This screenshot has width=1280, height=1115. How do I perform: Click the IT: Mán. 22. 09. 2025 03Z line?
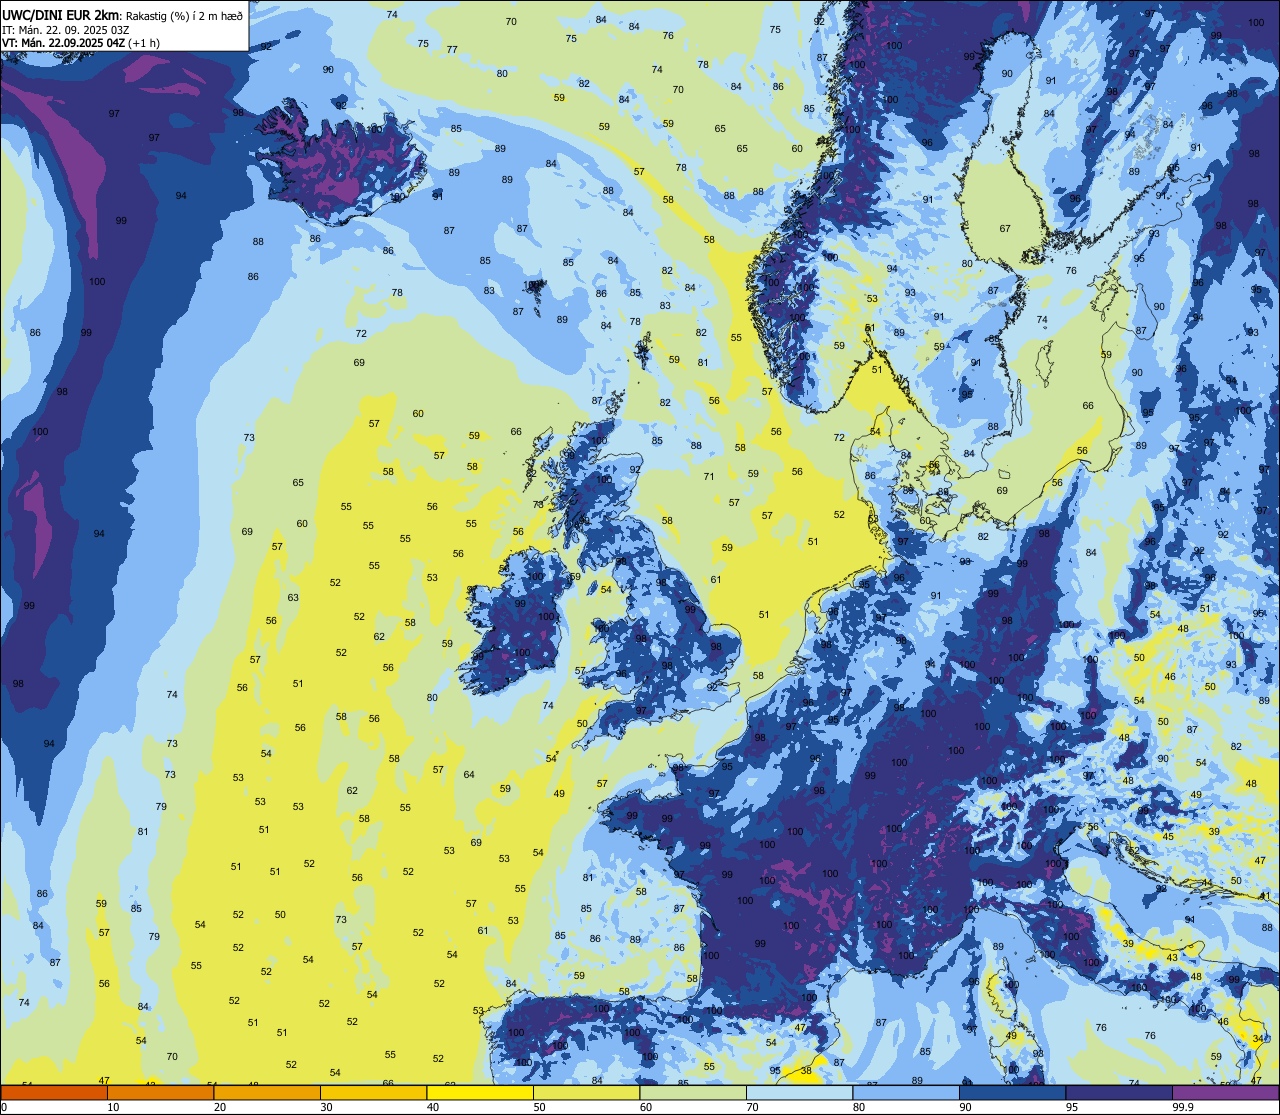tap(66, 29)
